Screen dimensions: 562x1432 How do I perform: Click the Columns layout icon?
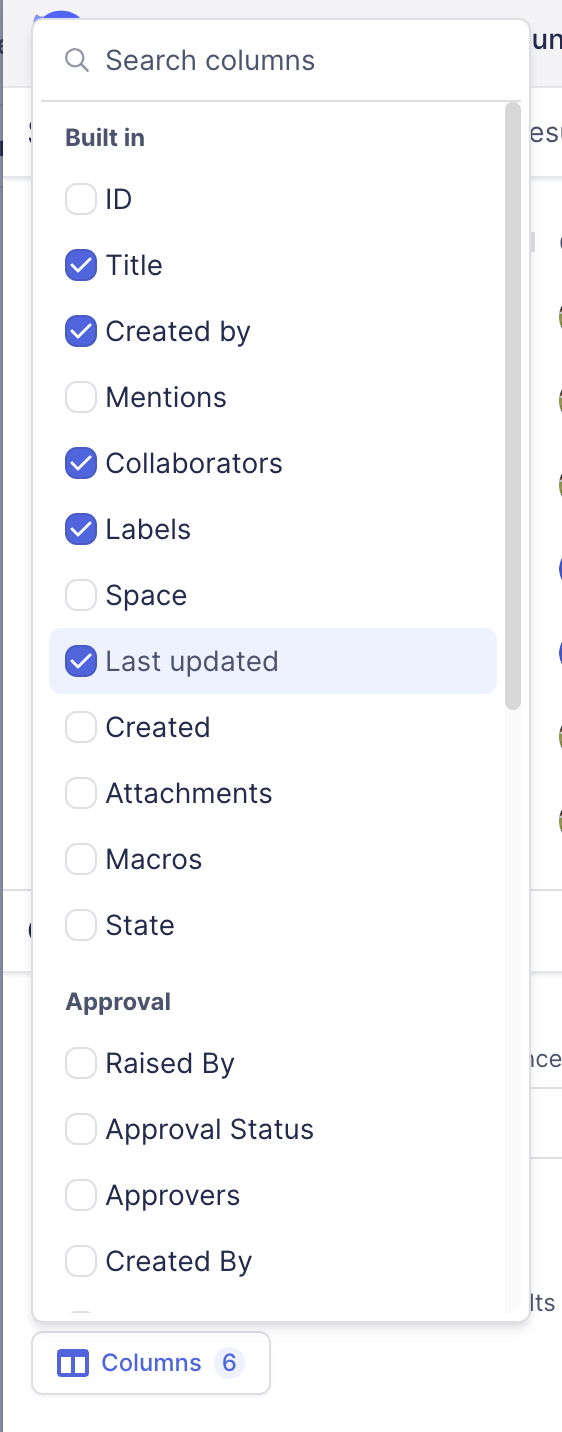click(x=73, y=1363)
